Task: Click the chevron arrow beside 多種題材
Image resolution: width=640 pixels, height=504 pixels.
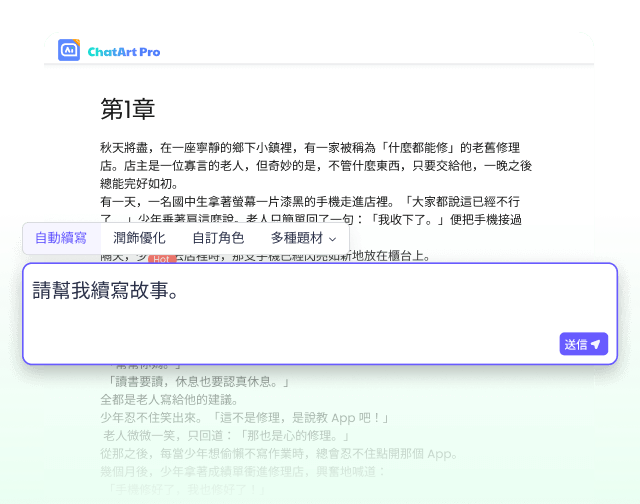Action: (333, 239)
